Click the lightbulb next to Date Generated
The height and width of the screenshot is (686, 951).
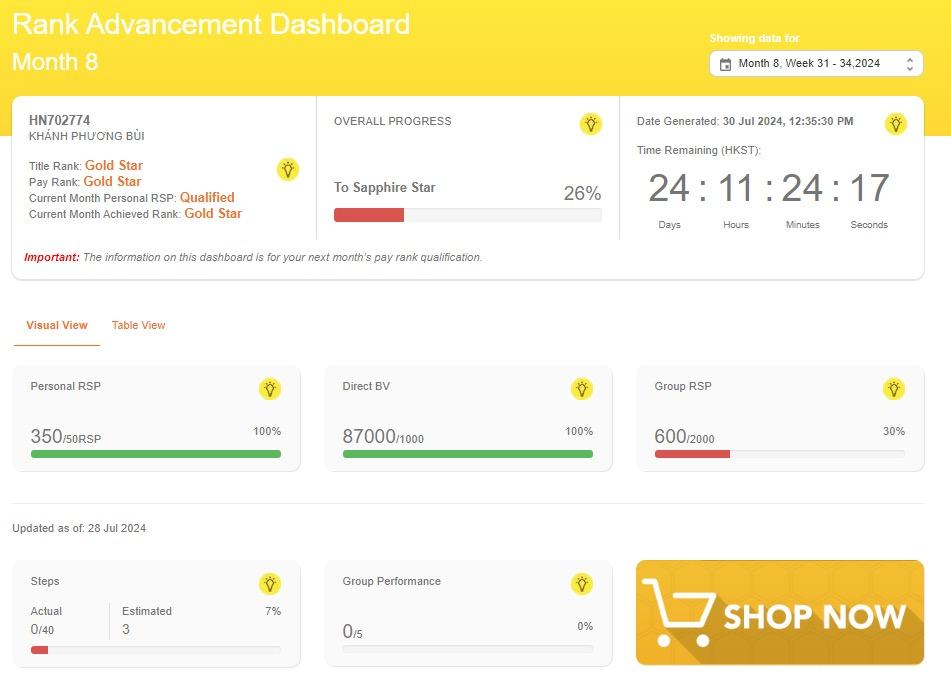pos(895,124)
